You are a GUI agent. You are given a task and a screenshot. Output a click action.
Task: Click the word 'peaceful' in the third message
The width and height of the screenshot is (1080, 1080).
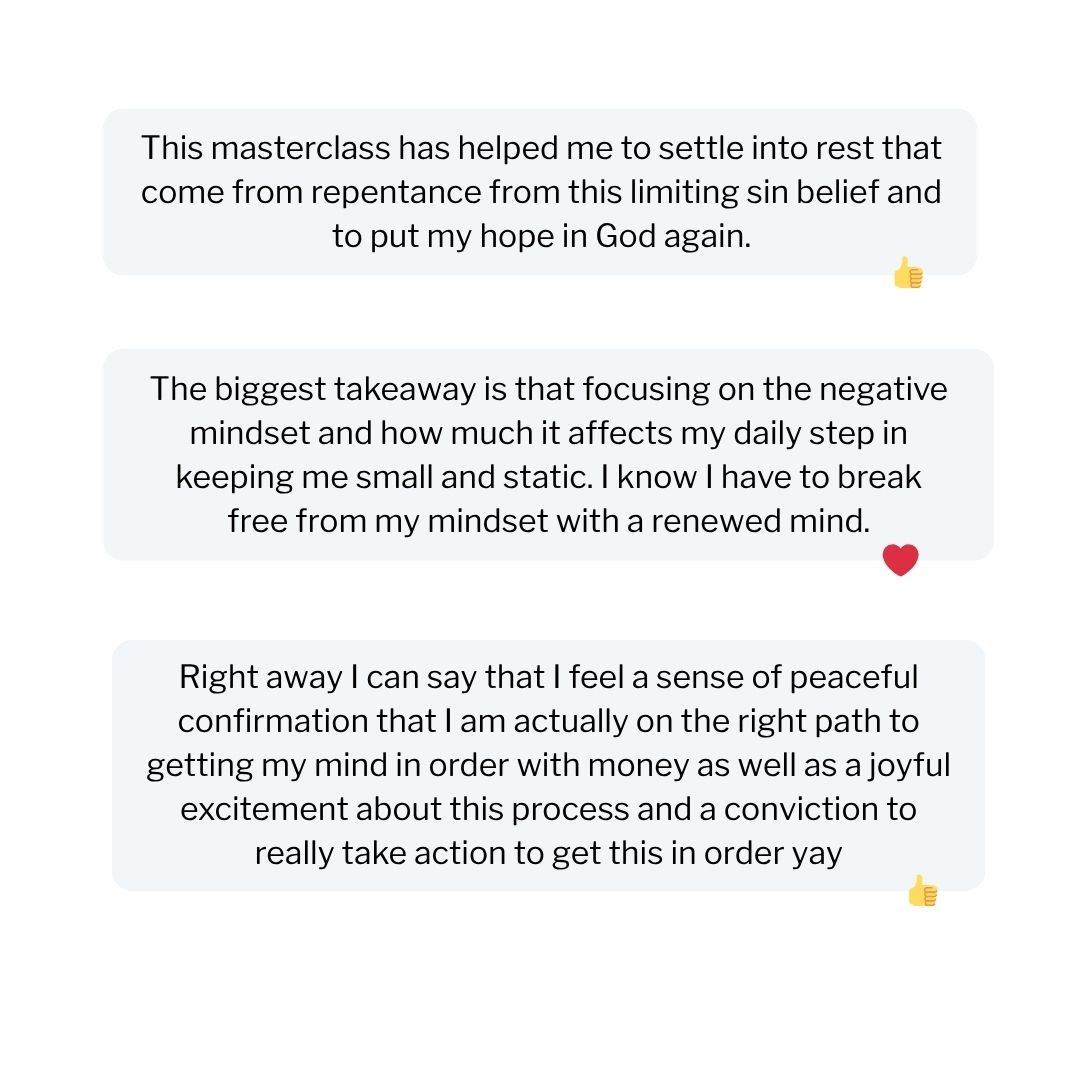pos(853,678)
